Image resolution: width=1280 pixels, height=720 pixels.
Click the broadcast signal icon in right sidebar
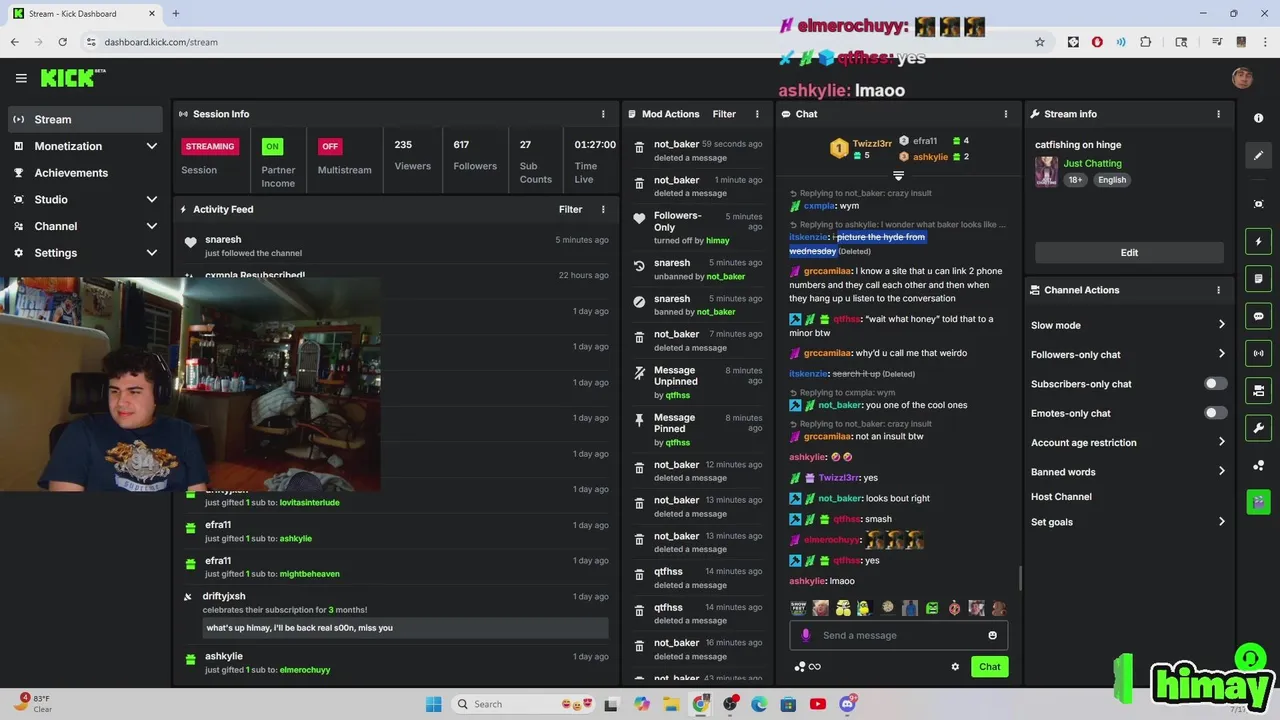click(1258, 353)
